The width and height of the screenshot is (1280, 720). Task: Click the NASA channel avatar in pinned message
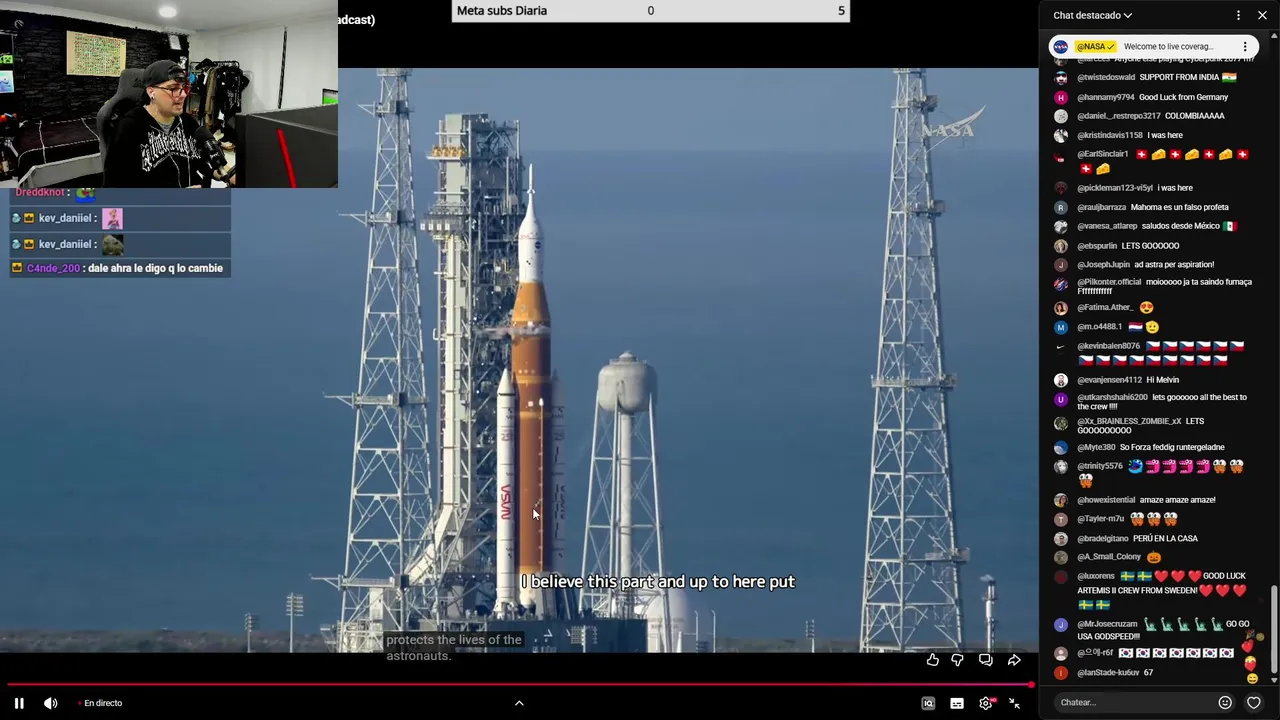1061,46
